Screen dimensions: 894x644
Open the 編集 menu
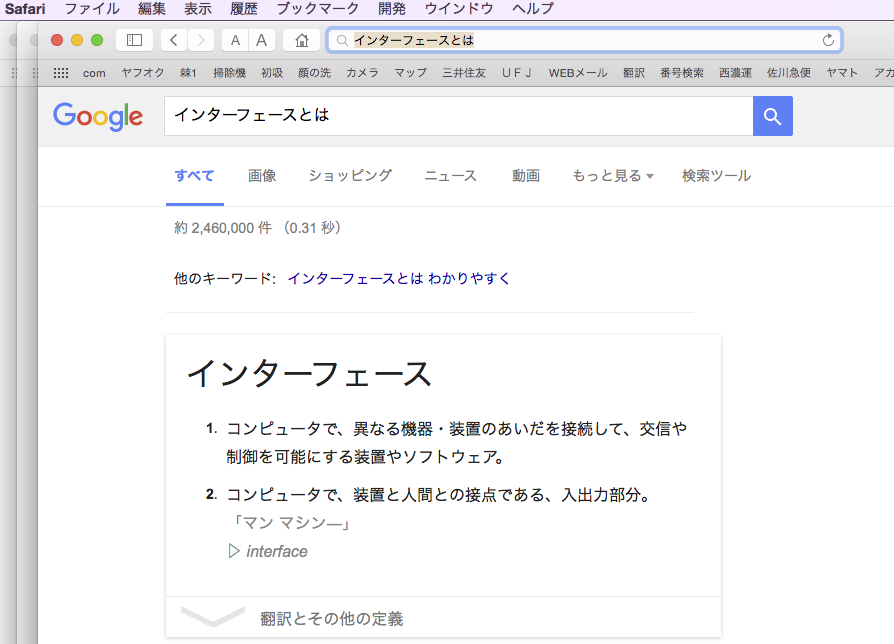(x=152, y=9)
